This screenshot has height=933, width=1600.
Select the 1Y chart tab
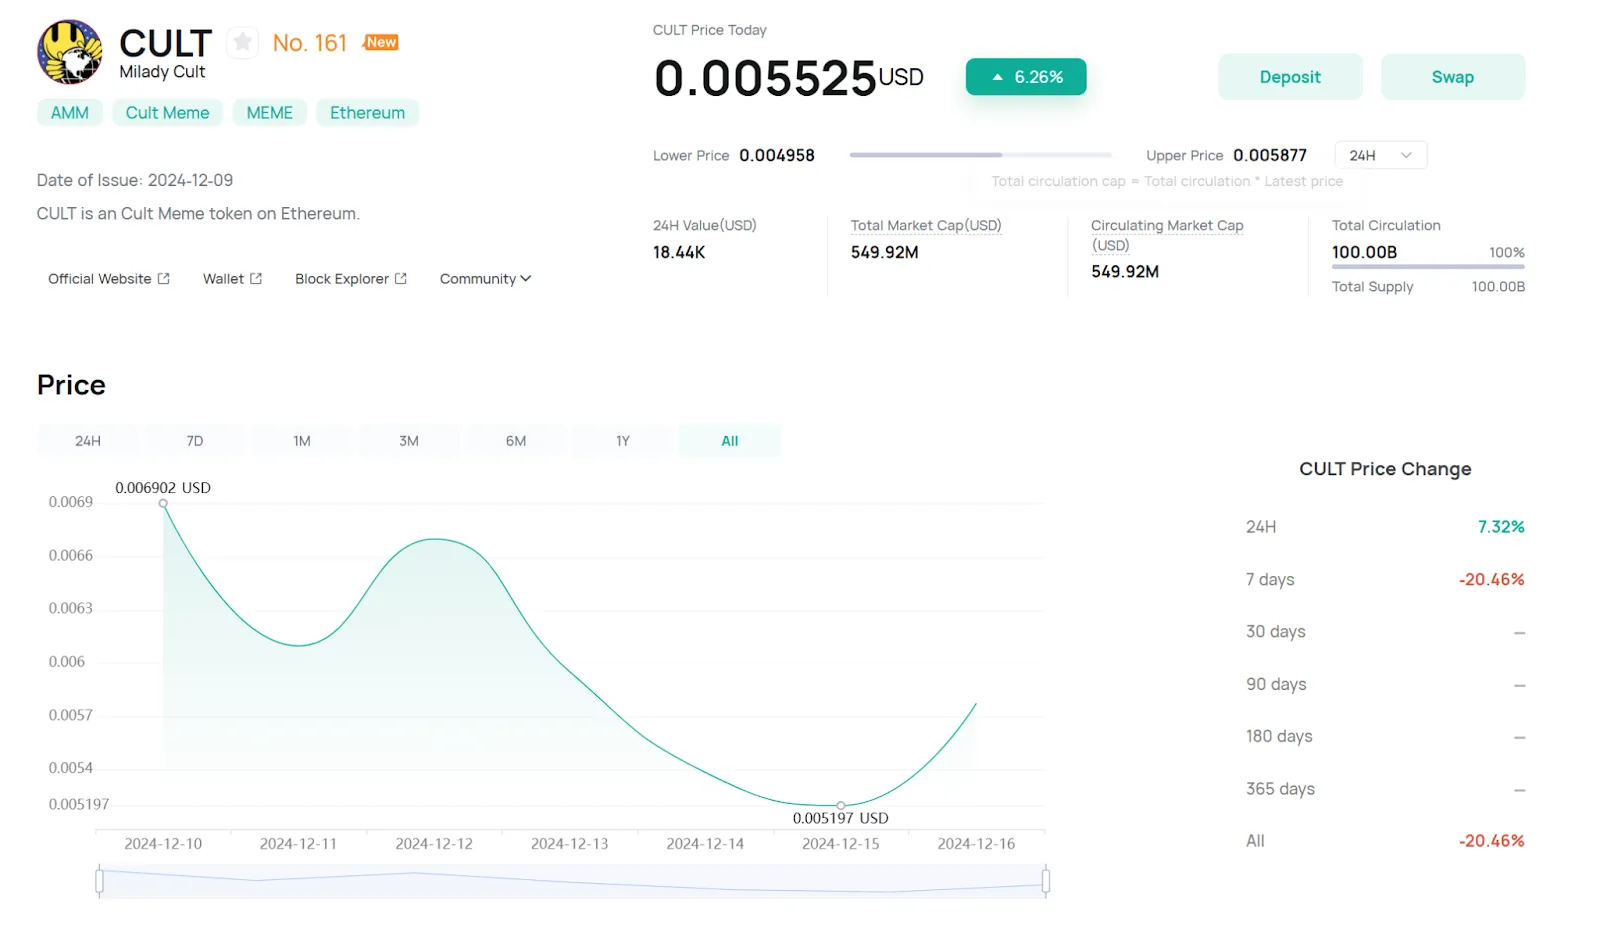pos(623,441)
